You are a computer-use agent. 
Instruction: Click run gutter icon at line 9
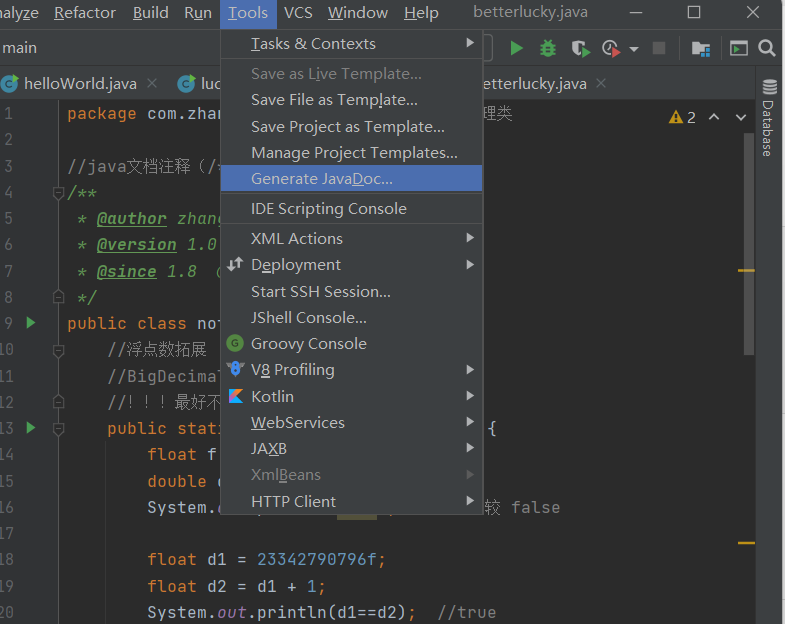click(x=31, y=323)
